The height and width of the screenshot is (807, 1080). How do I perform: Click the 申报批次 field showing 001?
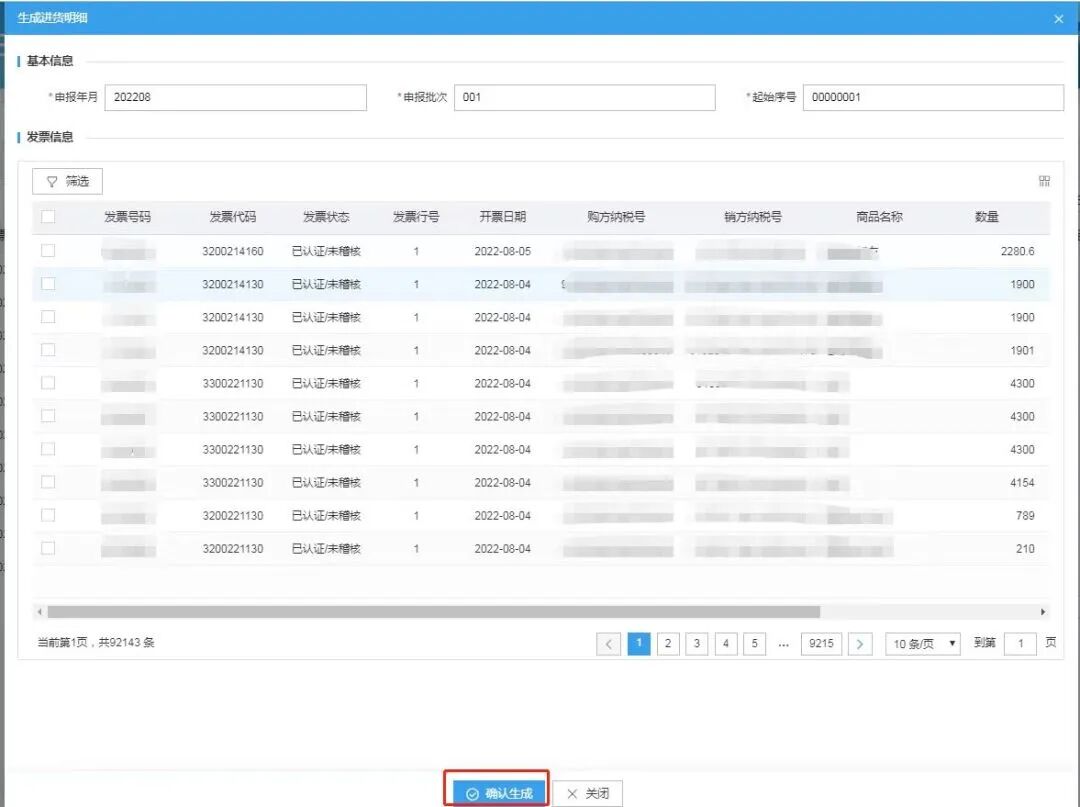585,97
